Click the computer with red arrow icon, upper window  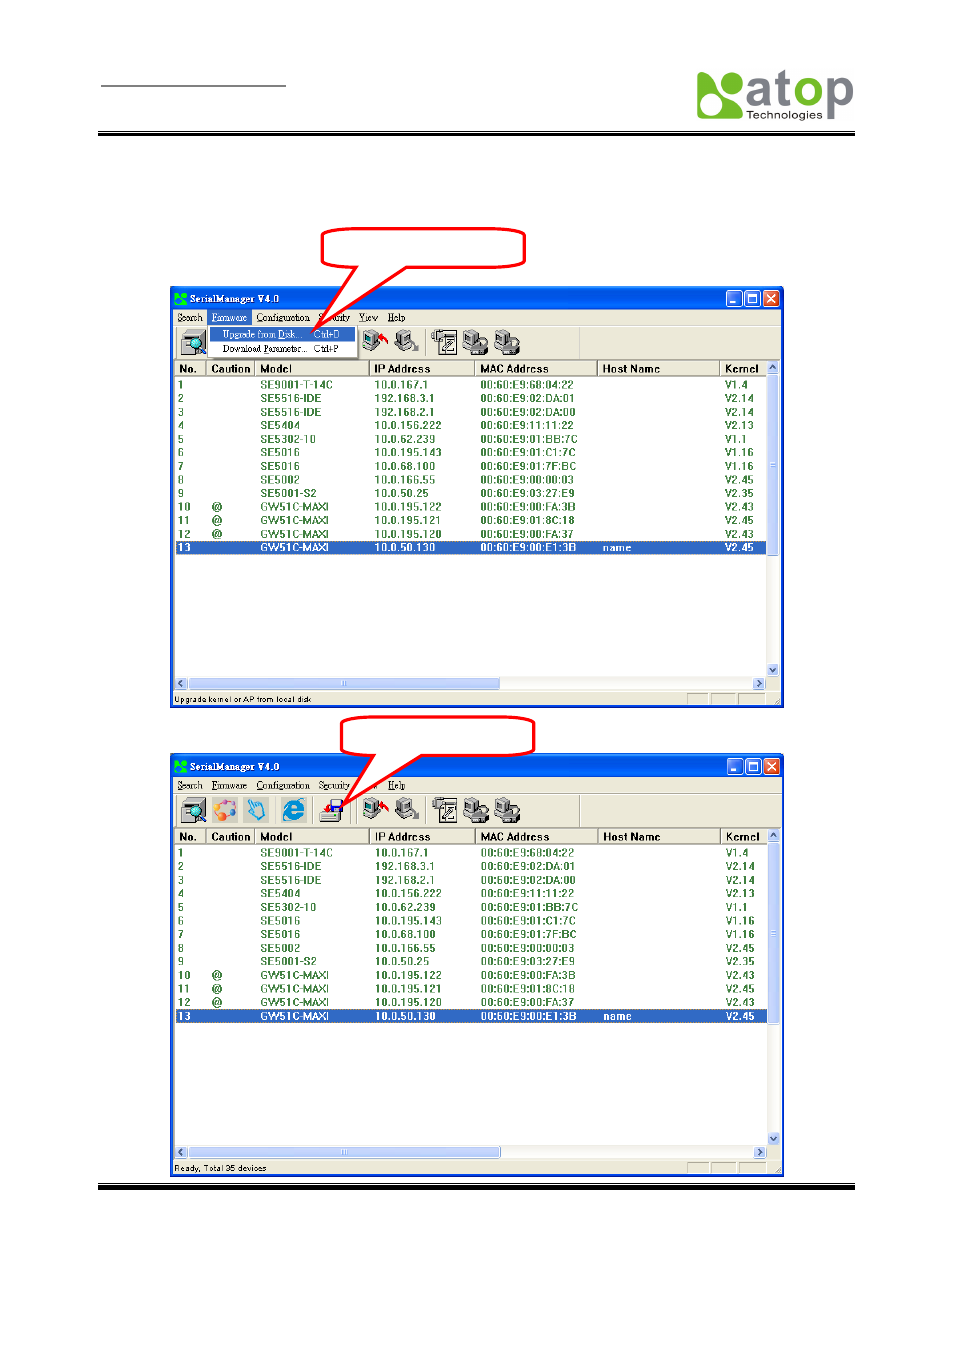[375, 342]
